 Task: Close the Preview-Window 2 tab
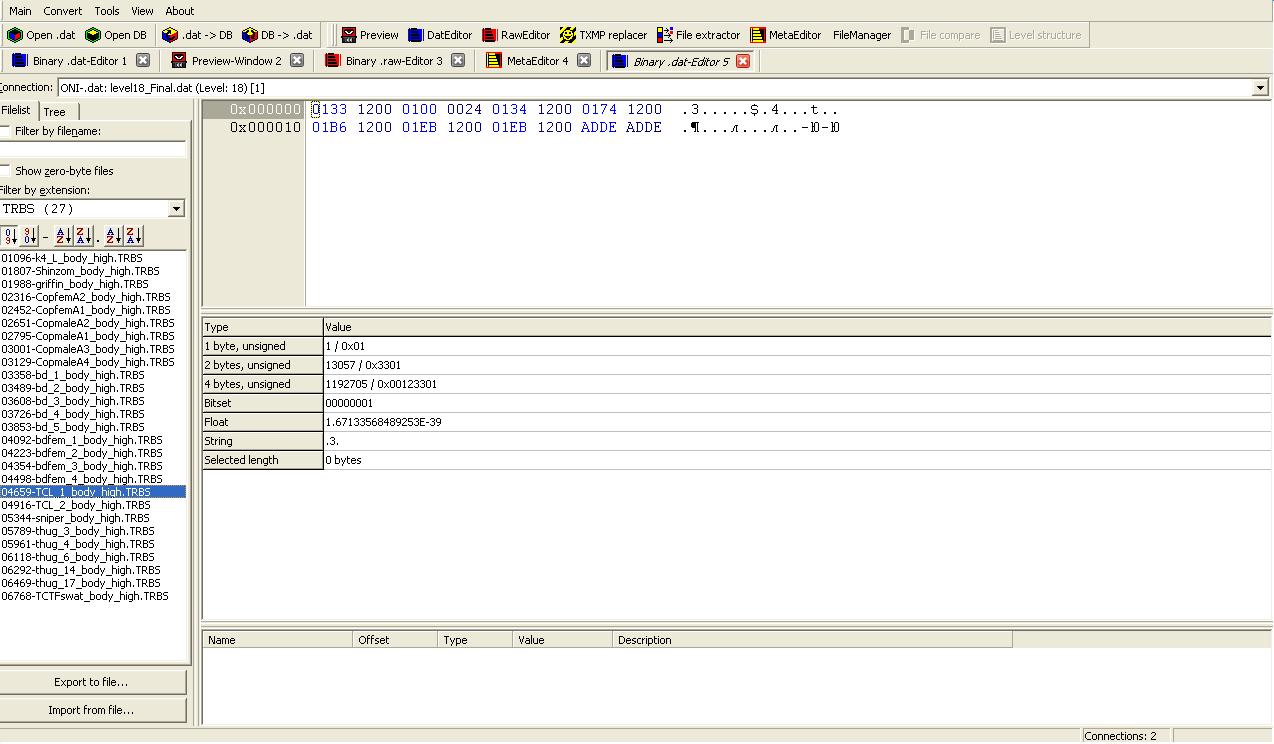pos(297,61)
